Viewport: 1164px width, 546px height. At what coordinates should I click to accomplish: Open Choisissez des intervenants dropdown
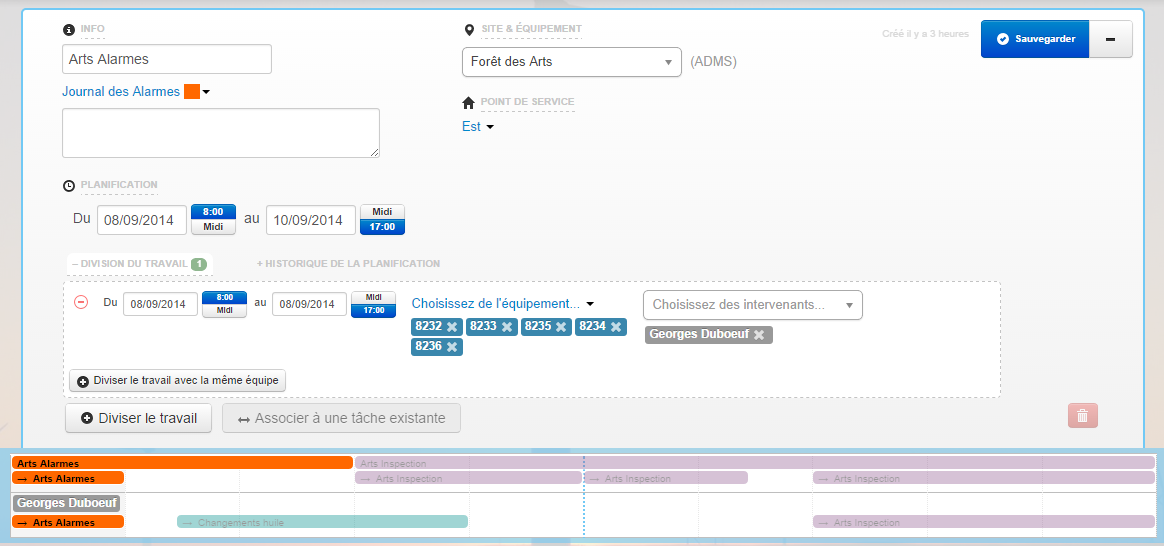pos(752,305)
